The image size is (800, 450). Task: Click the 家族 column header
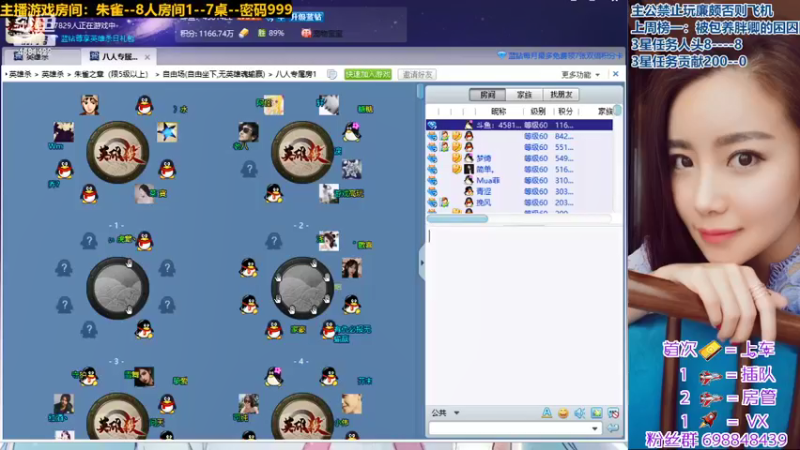[605, 111]
